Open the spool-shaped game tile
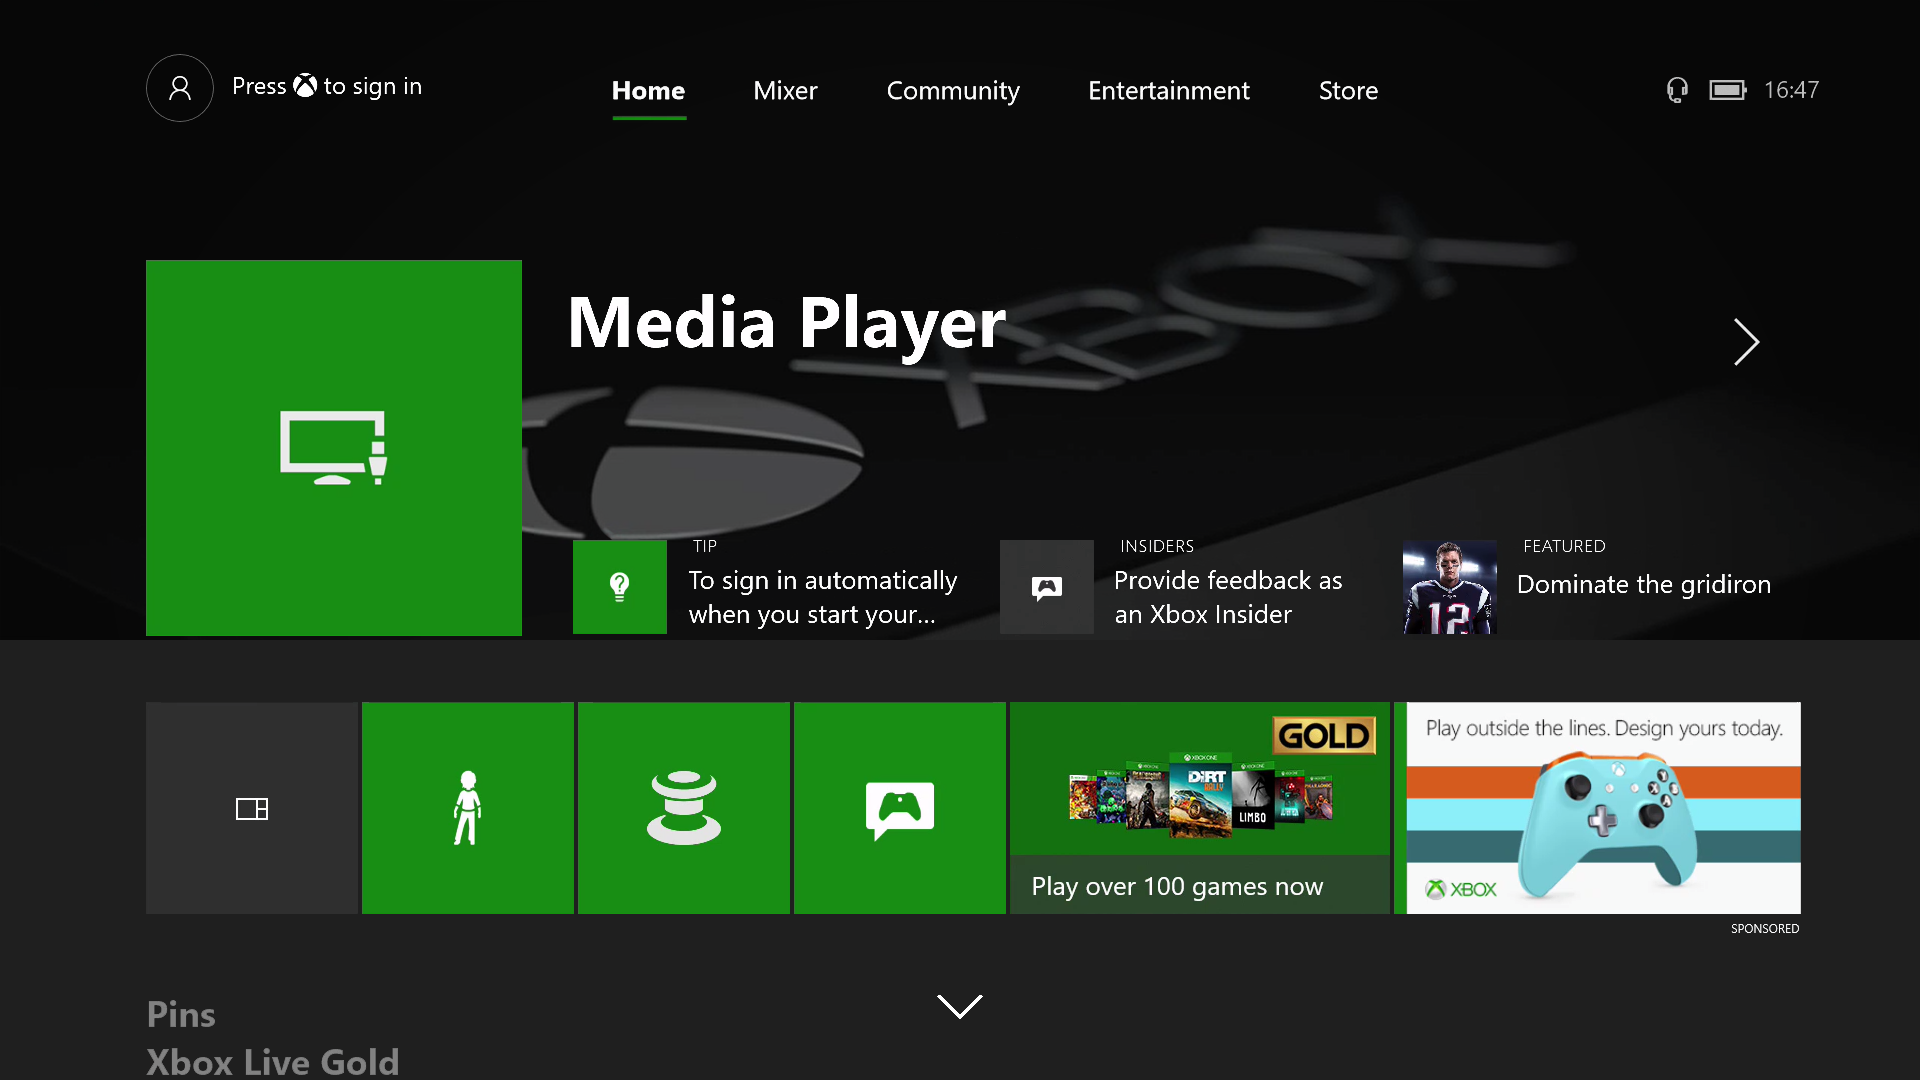This screenshot has width=1920, height=1080. pyautogui.click(x=683, y=808)
